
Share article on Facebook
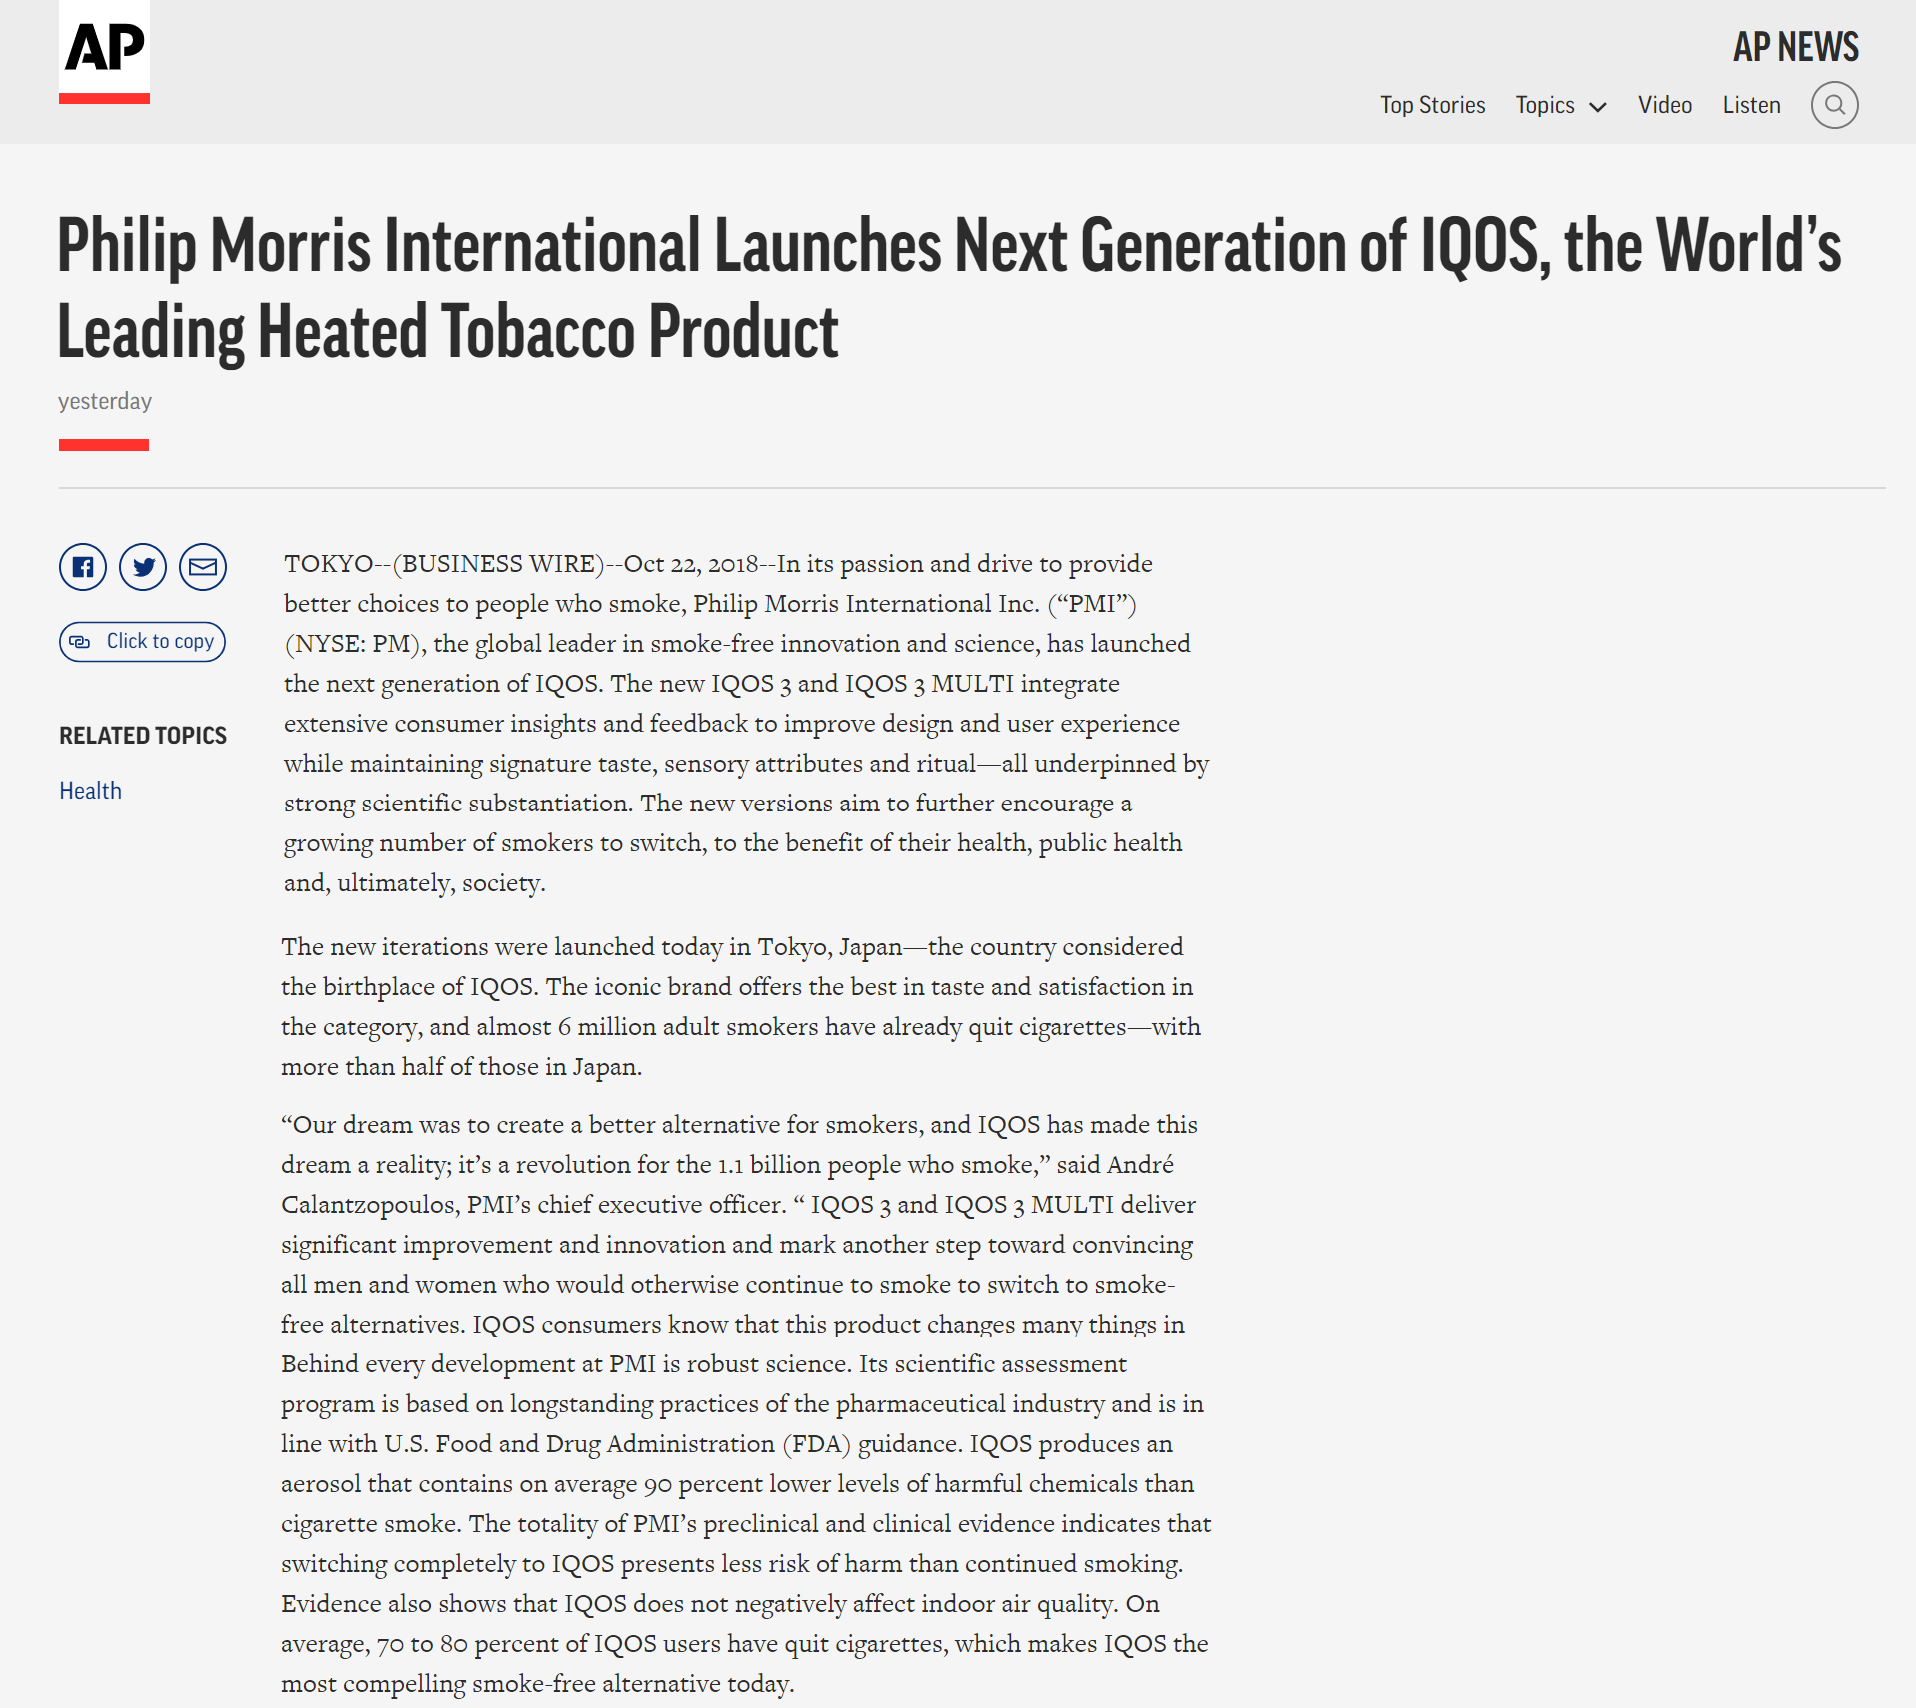pyautogui.click(x=83, y=568)
